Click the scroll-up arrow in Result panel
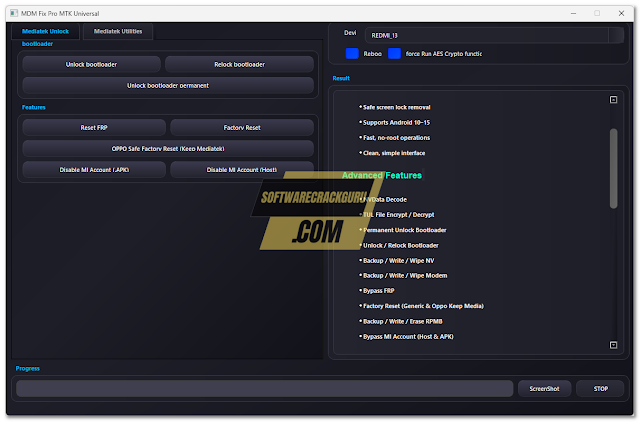Screen dimensions: 640x422 (x=613, y=99)
